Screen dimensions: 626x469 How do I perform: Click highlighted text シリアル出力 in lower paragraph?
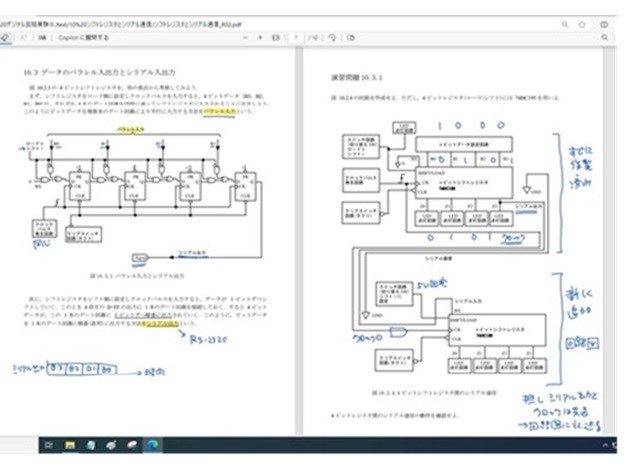pyautogui.click(x=160, y=323)
